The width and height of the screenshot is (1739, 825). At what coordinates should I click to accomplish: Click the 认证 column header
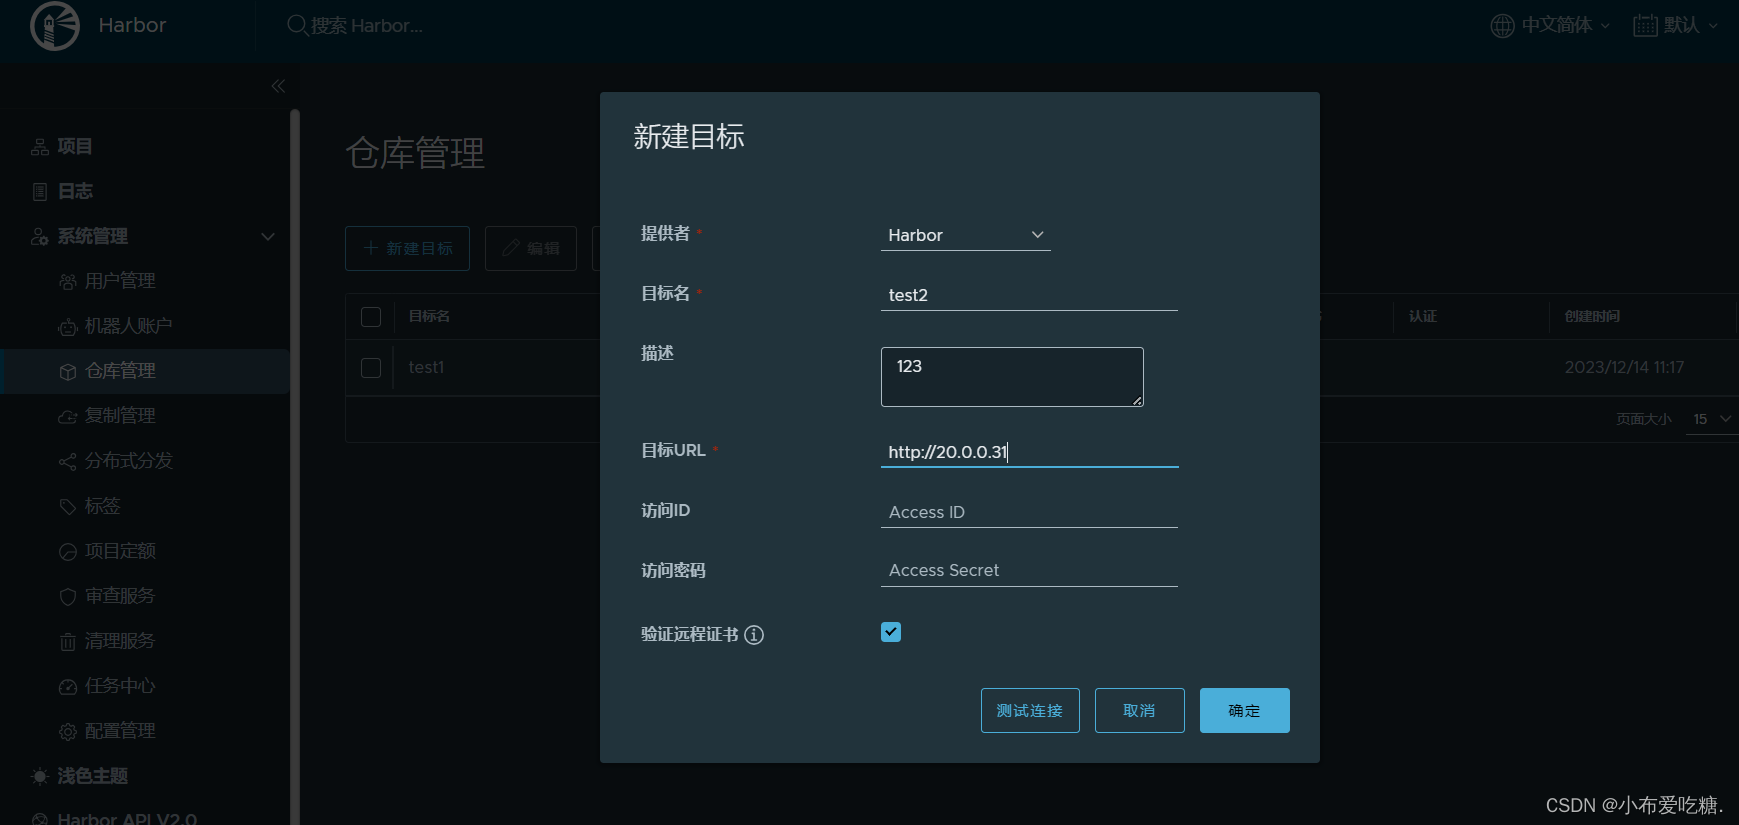[x=1423, y=316]
